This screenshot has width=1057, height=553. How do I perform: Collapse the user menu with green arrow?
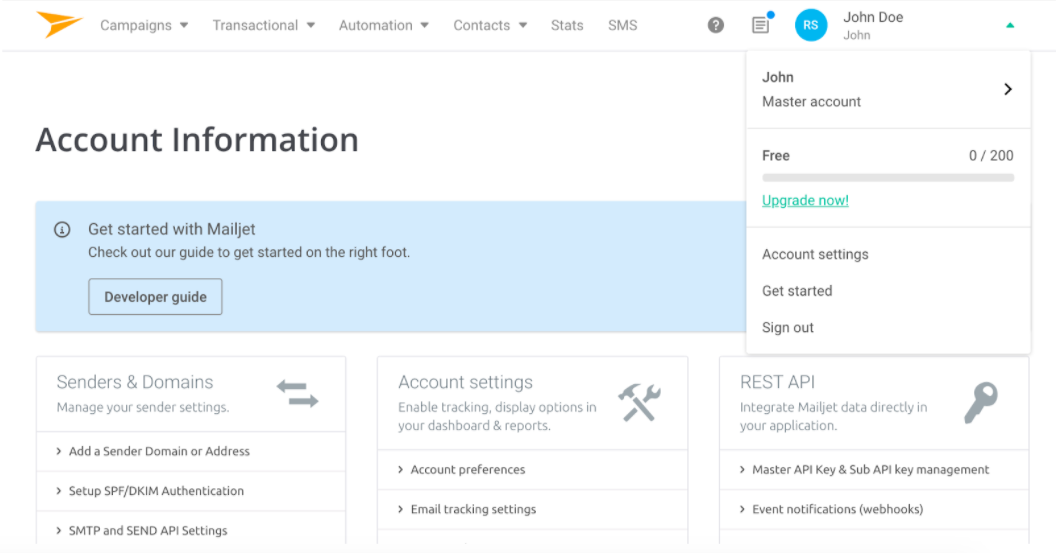point(1010,25)
